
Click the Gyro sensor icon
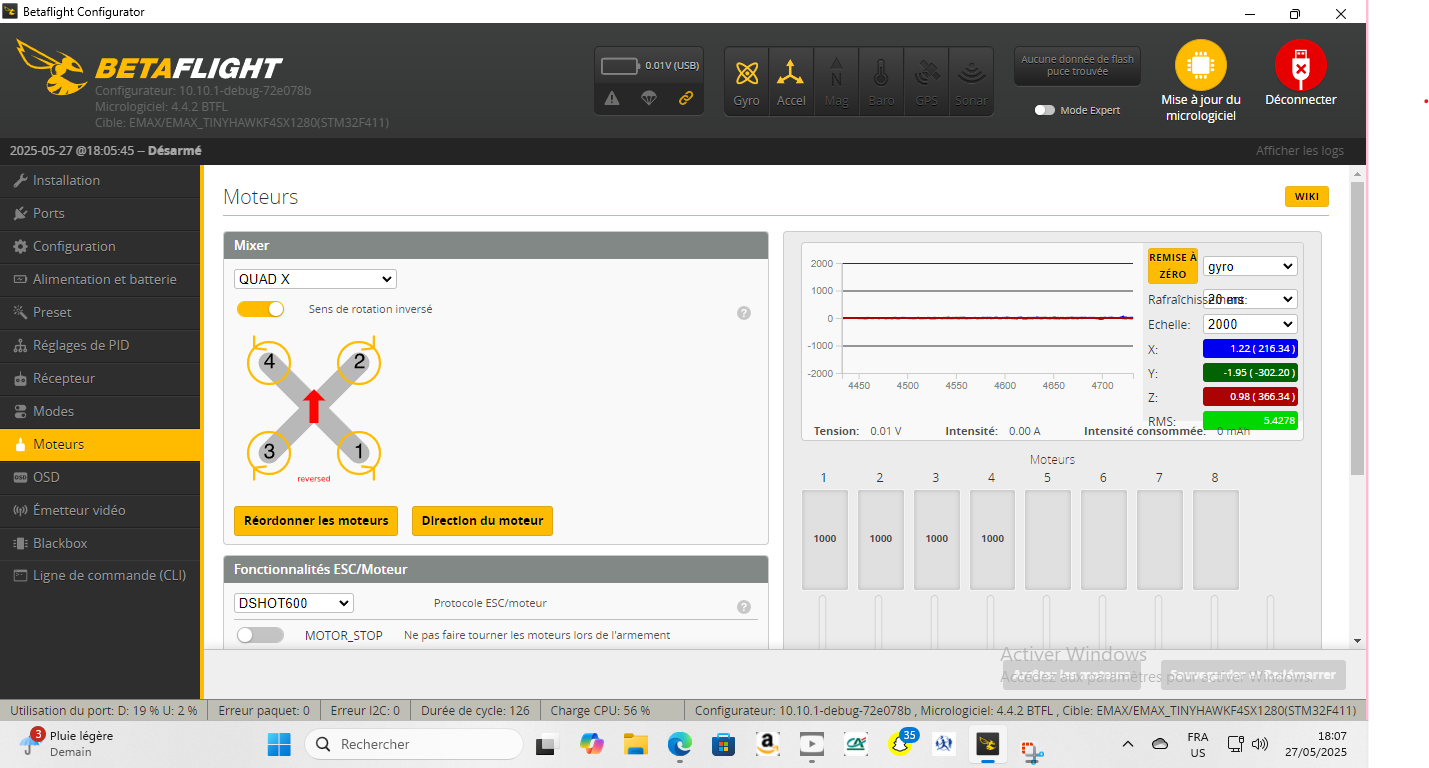(x=746, y=81)
